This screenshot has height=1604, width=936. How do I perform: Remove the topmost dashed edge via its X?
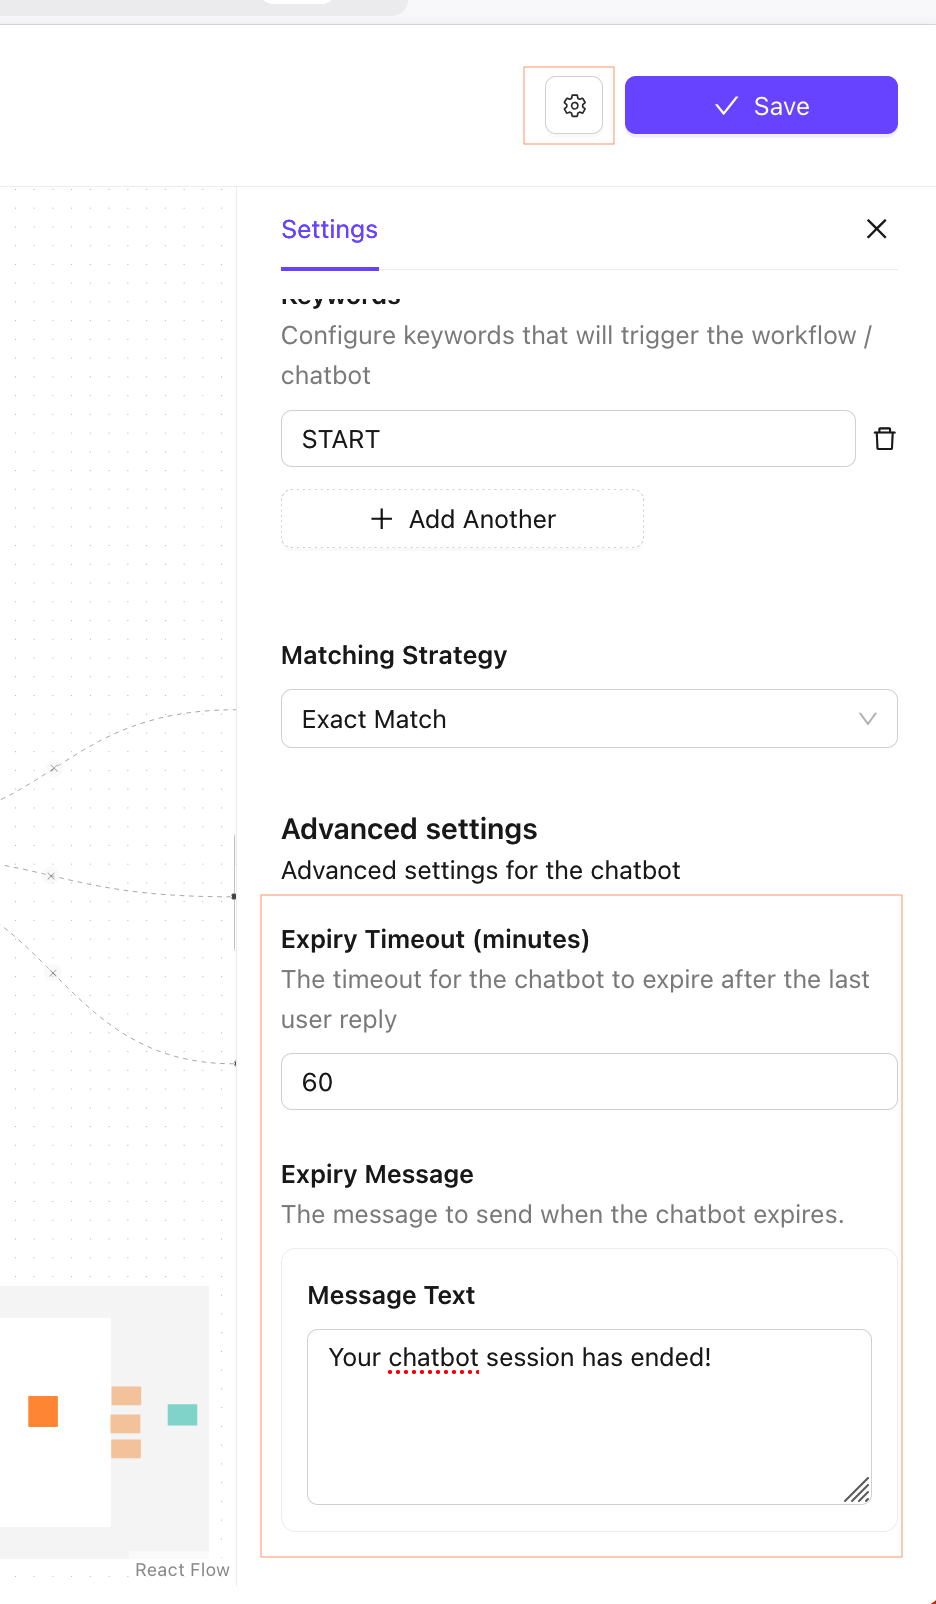(54, 768)
